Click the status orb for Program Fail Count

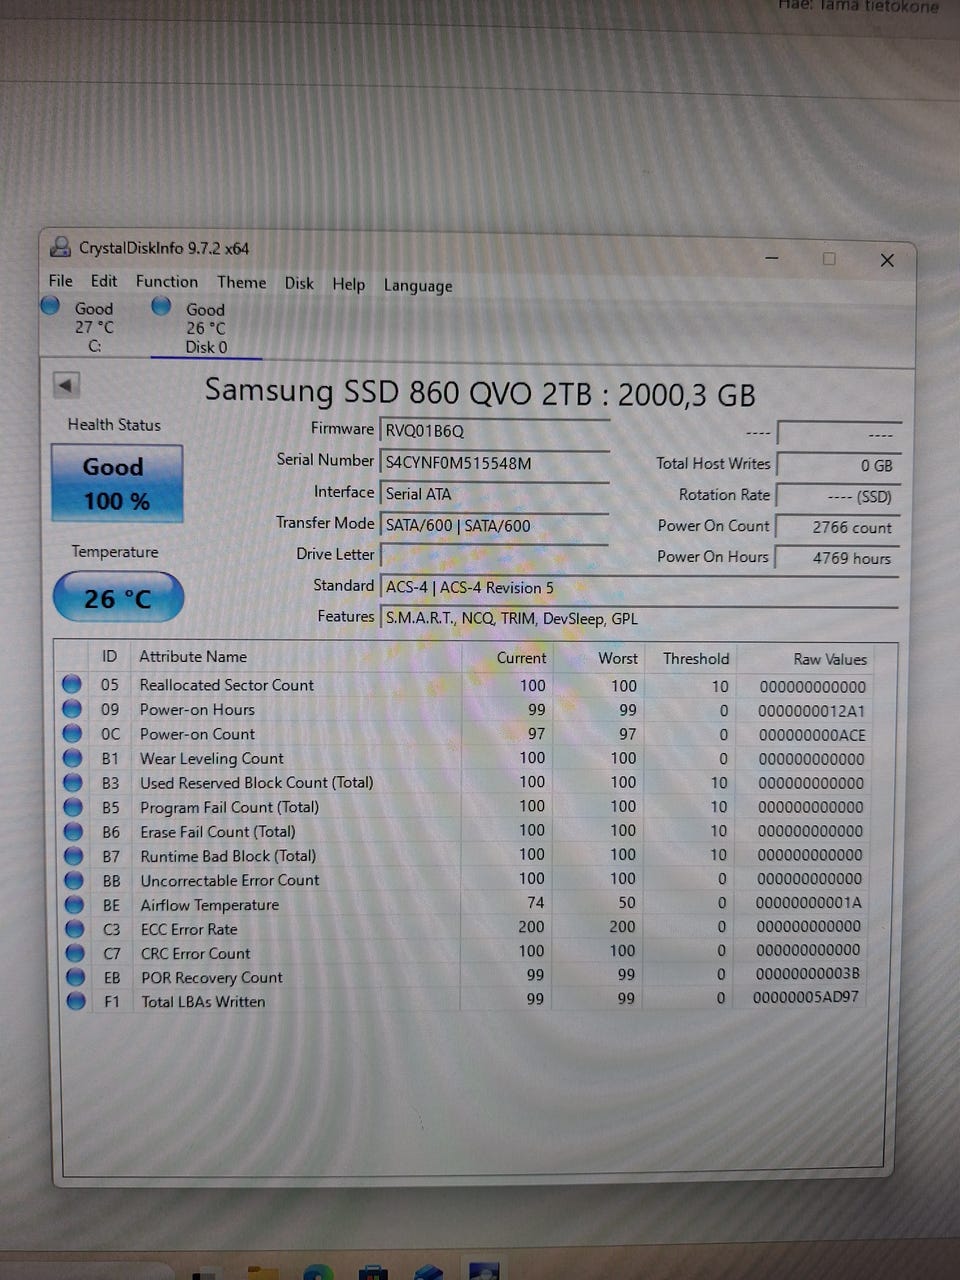(73, 807)
